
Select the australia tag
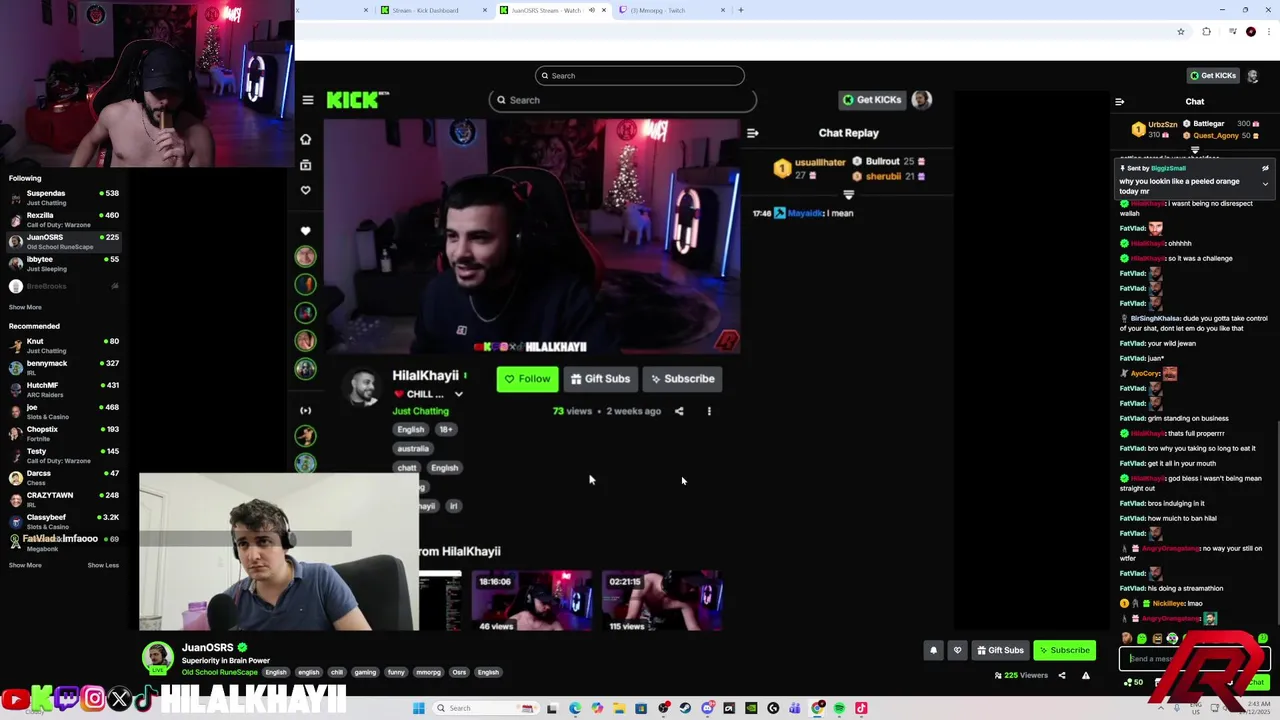tap(413, 449)
